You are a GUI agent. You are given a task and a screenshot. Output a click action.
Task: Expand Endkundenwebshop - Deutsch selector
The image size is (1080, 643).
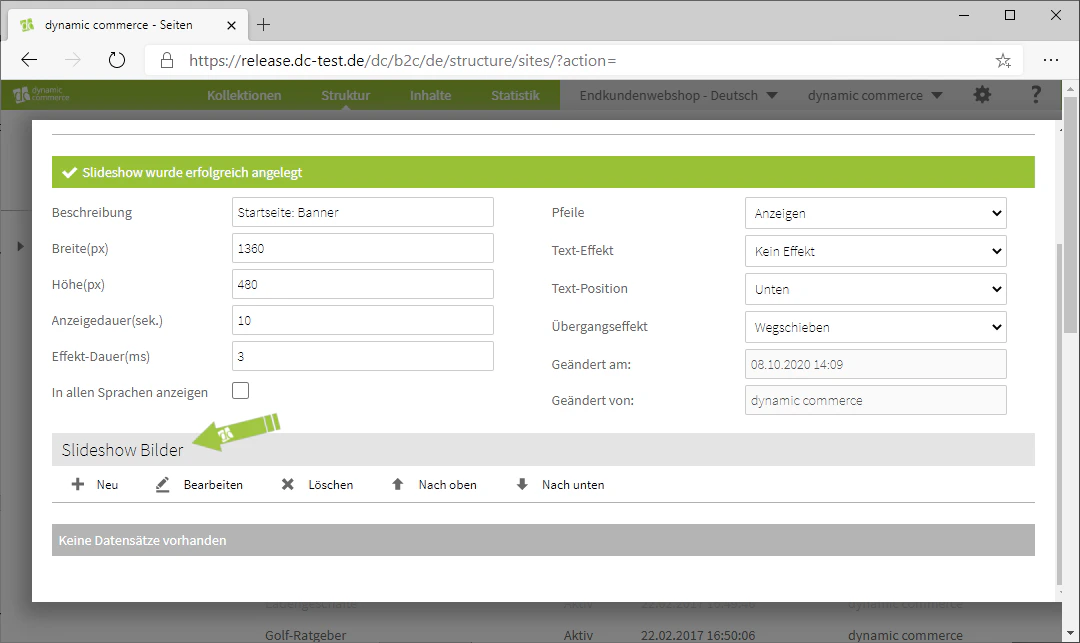(x=678, y=95)
